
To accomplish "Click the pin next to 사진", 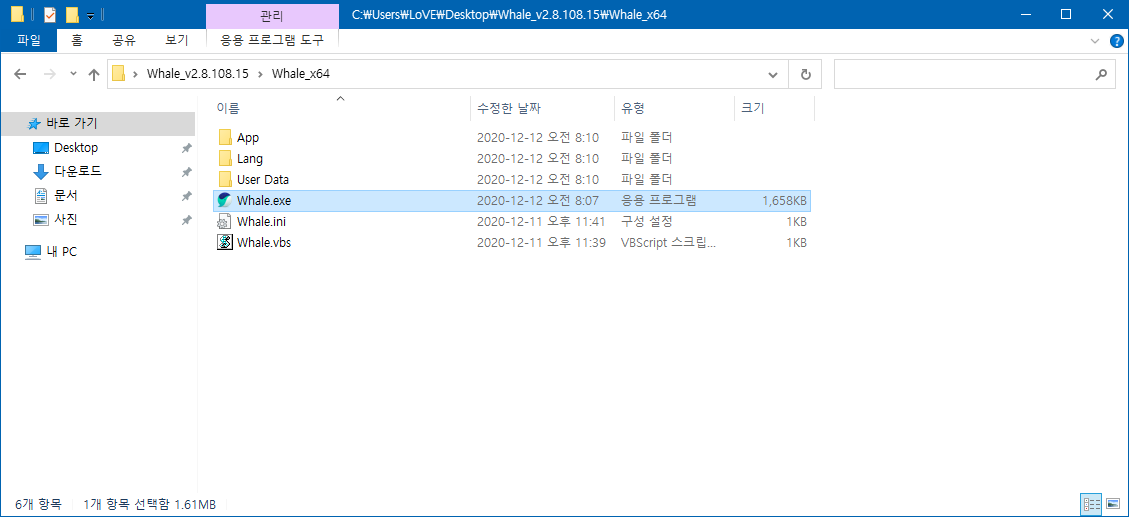I will [186, 220].
